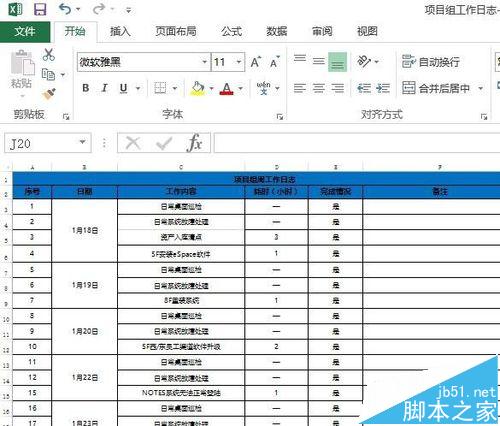Image resolution: width=500 pixels, height=426 pixels.
Task: Click the Insert Function fx icon
Action: pos(194,143)
